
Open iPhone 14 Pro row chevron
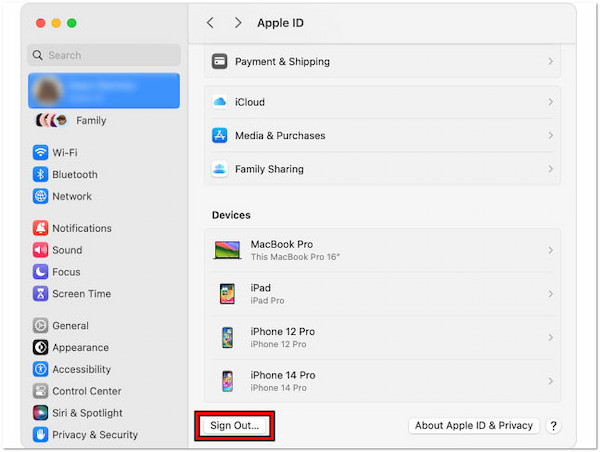click(x=551, y=381)
